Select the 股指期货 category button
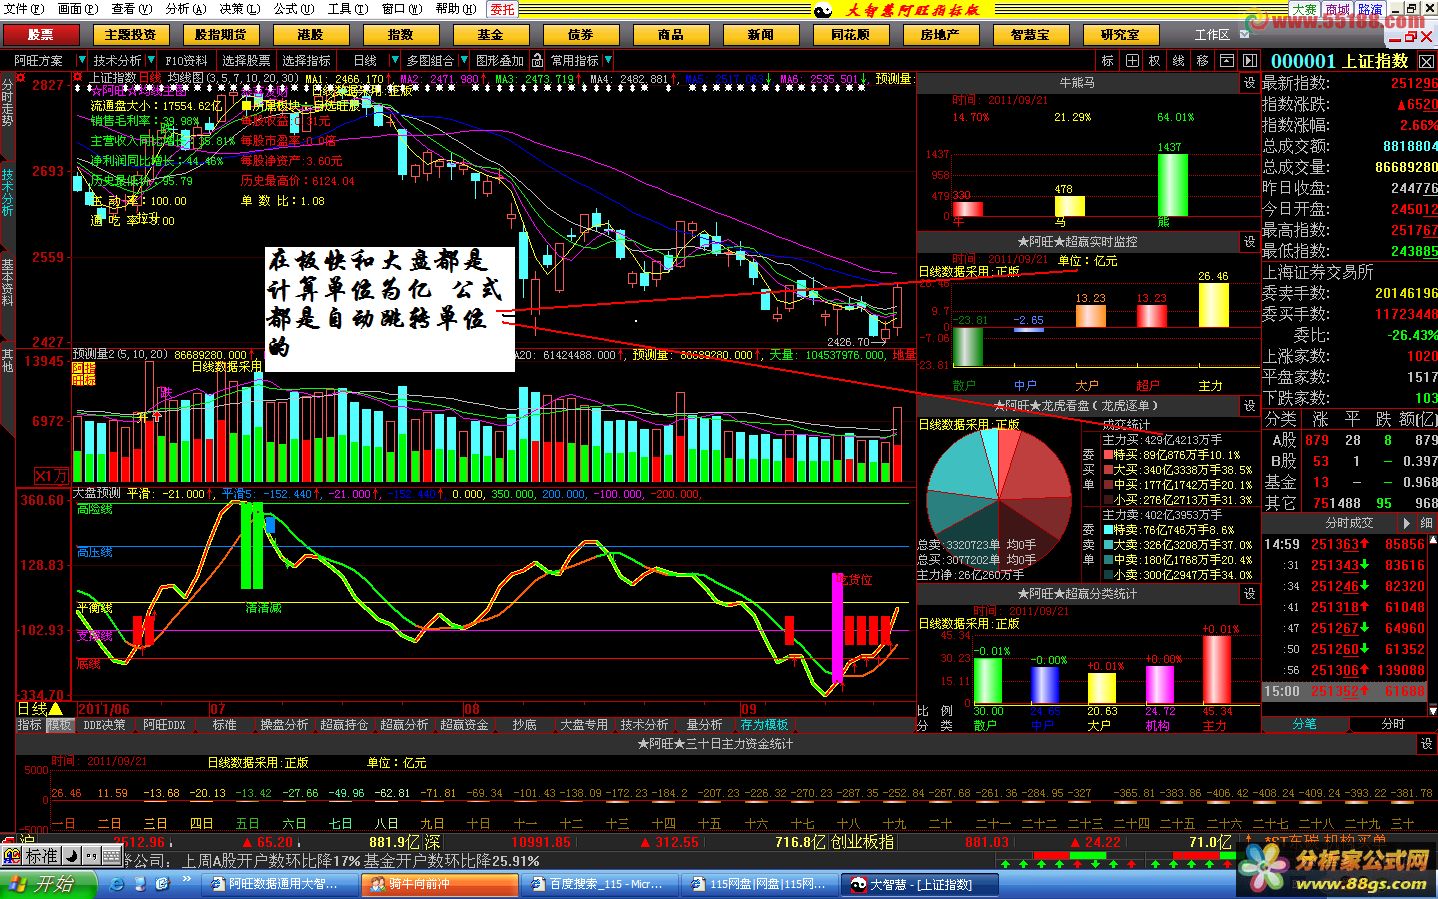The image size is (1438, 899). pyautogui.click(x=220, y=34)
